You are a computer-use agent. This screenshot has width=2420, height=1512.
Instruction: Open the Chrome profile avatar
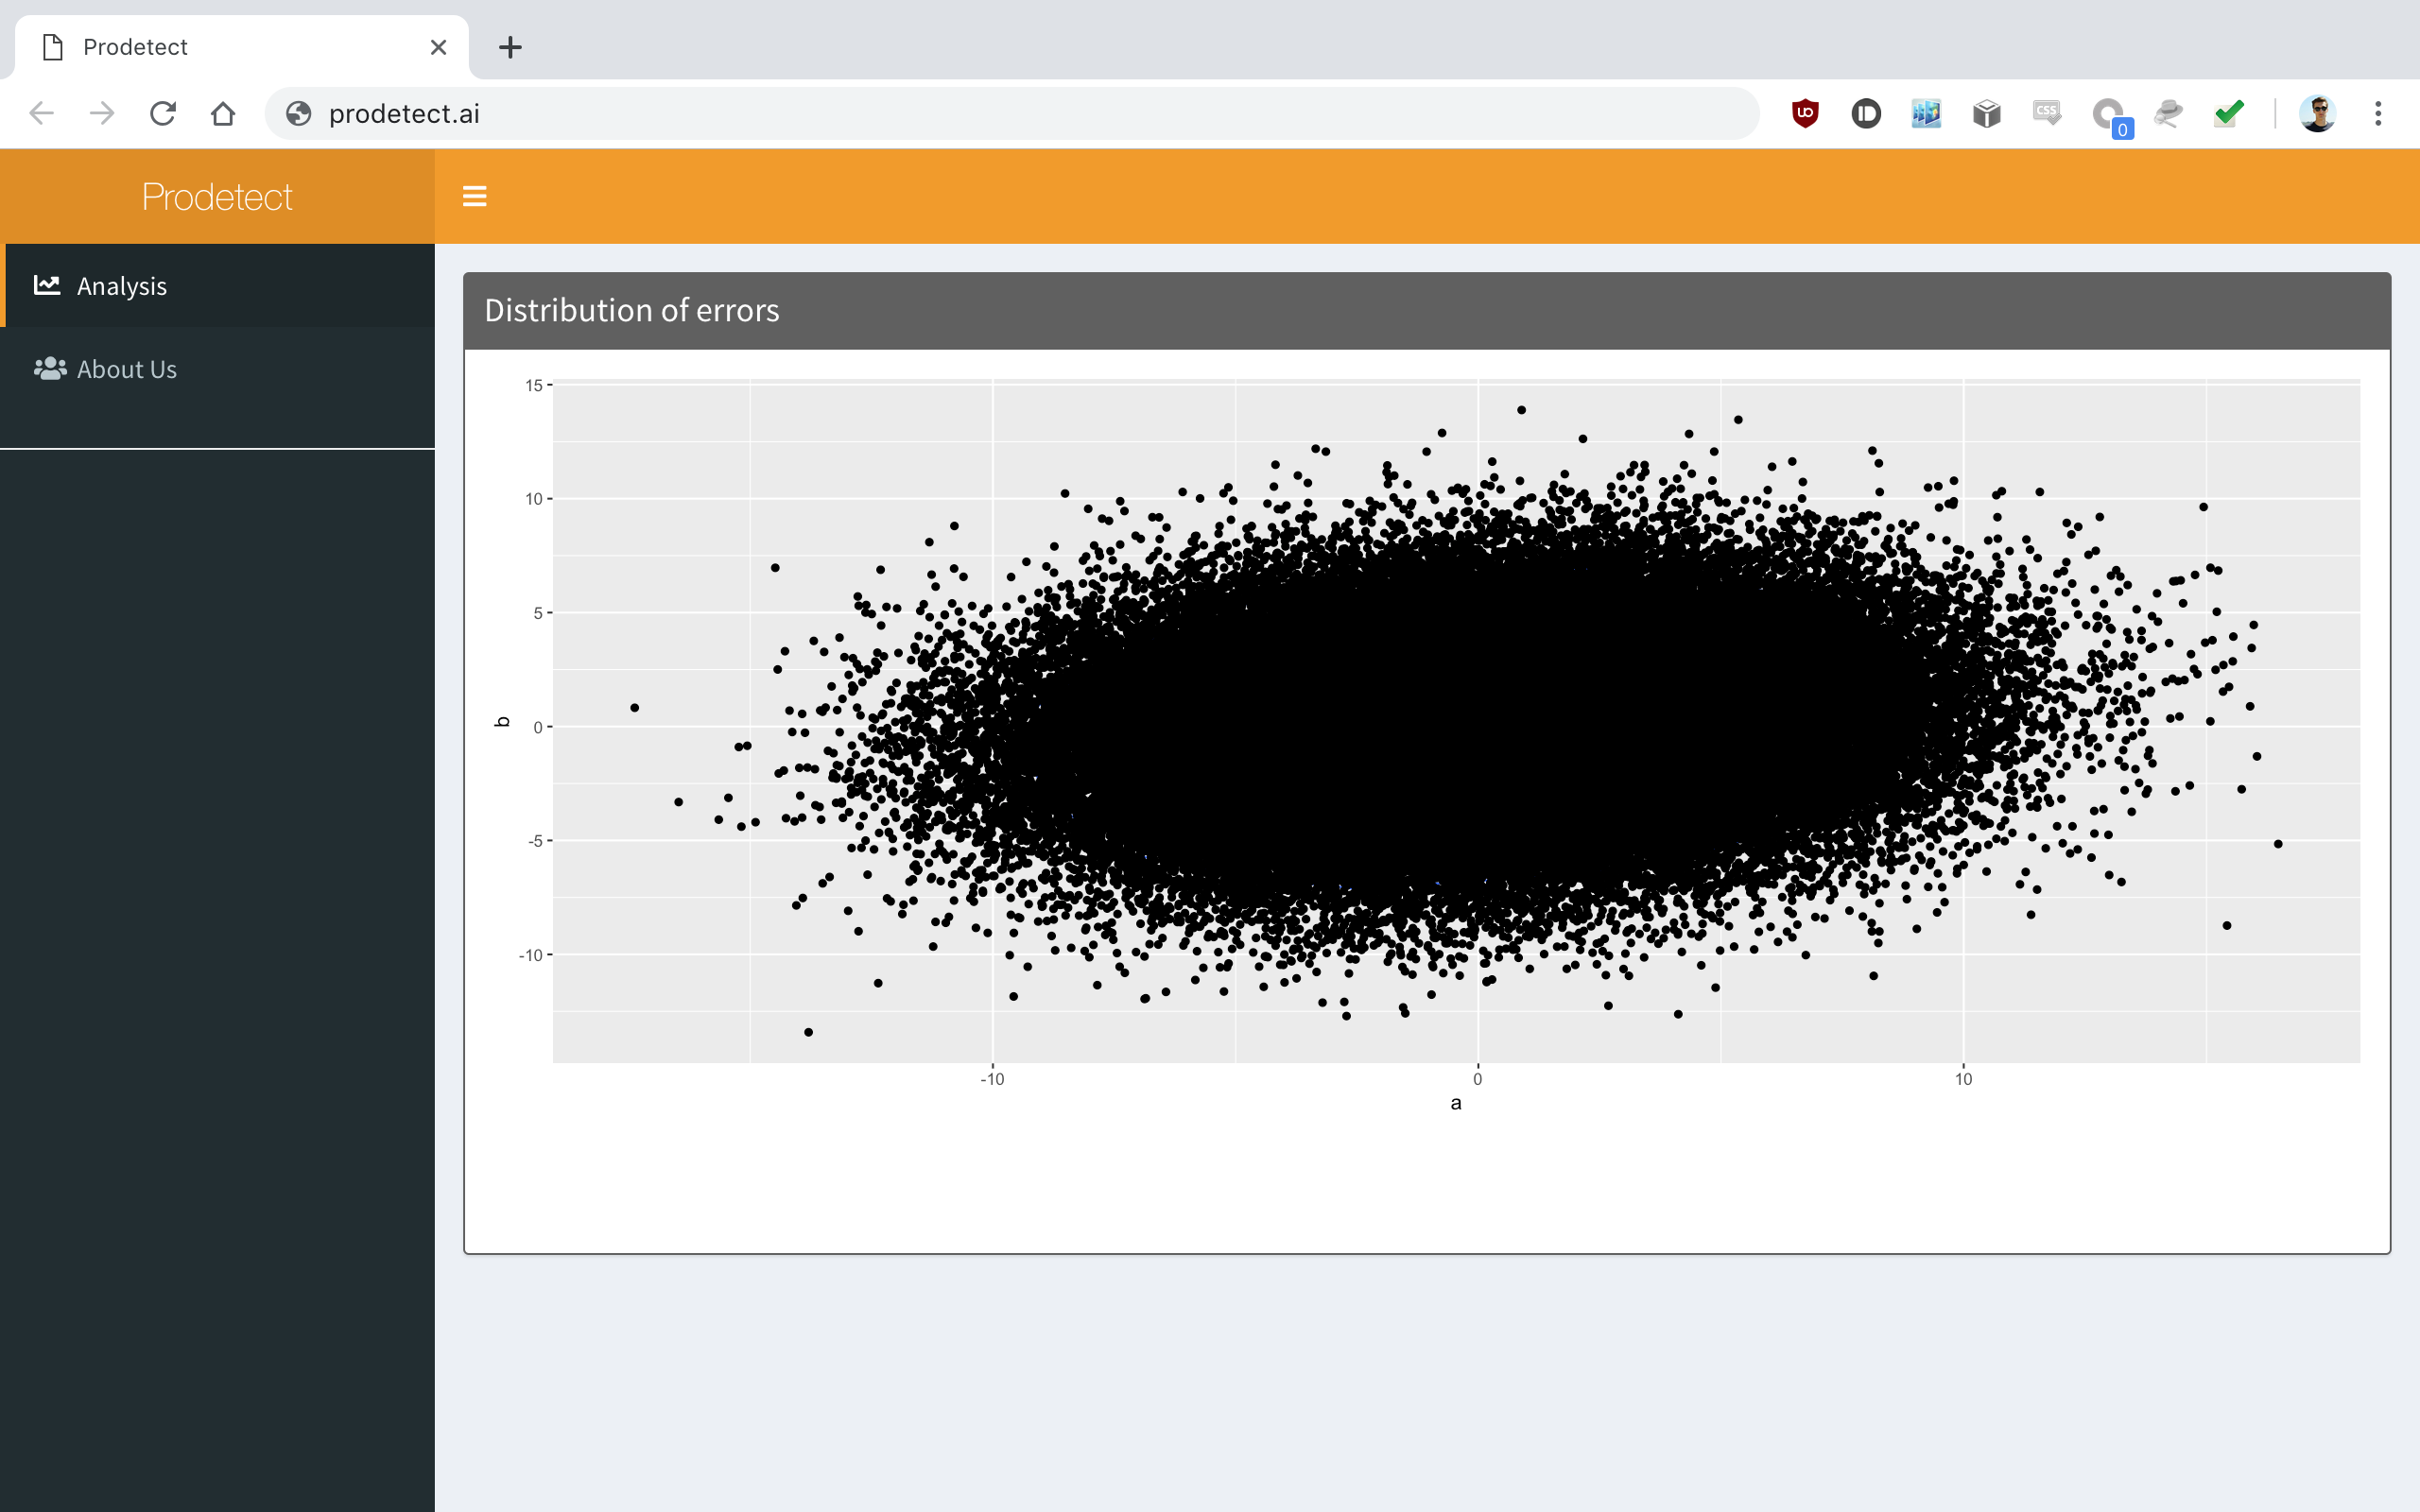[x=2317, y=113]
